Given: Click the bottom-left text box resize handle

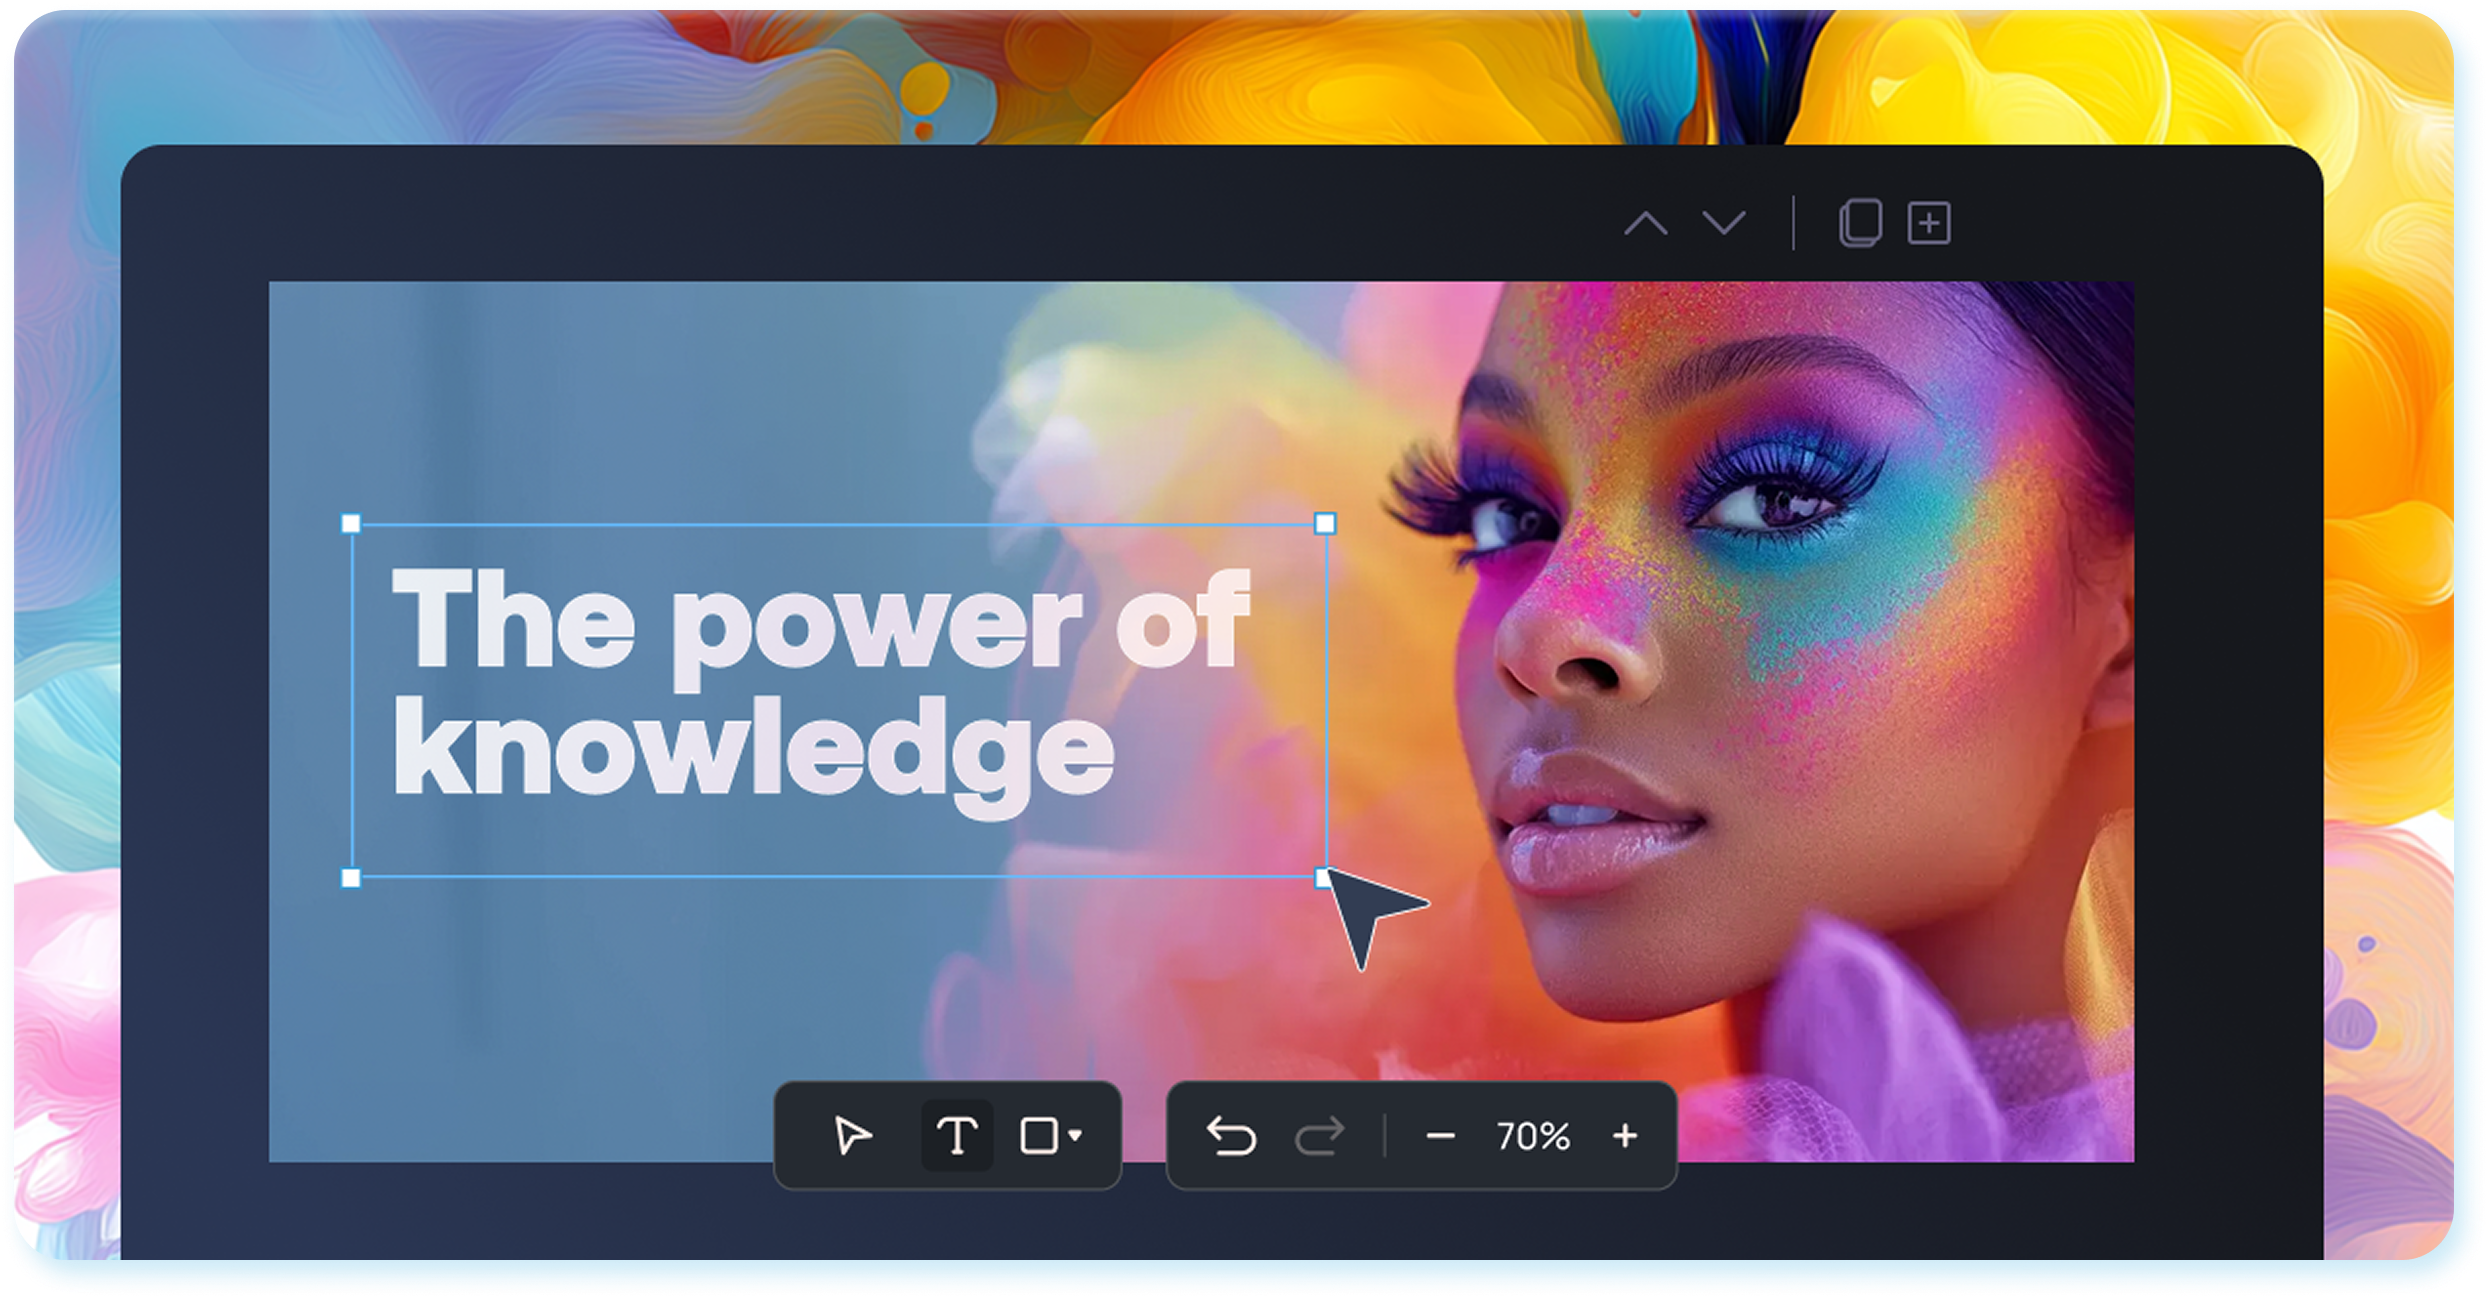Looking at the screenshot, I should click(351, 878).
